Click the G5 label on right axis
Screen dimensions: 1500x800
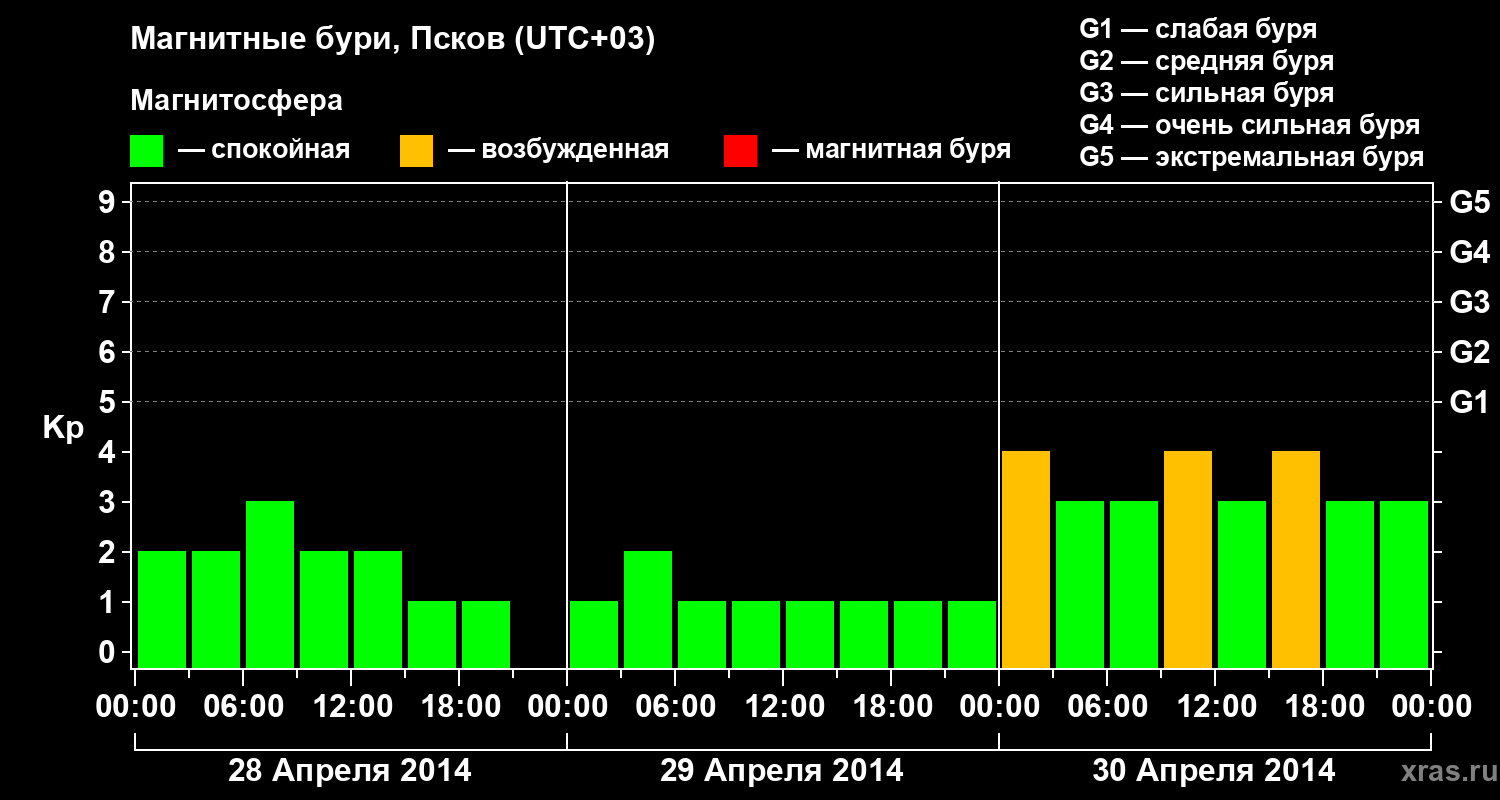[1469, 202]
